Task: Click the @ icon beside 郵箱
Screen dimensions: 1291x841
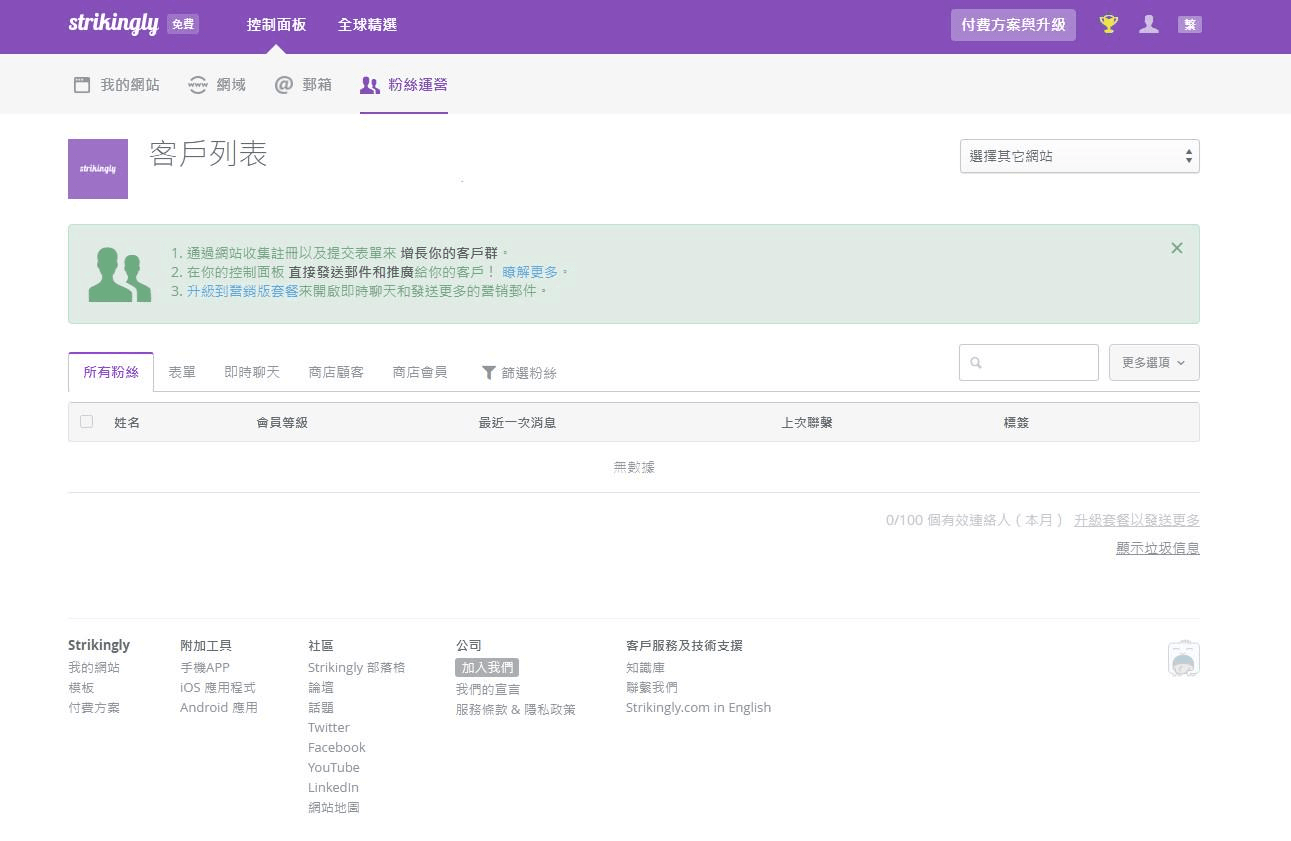Action: tap(283, 84)
